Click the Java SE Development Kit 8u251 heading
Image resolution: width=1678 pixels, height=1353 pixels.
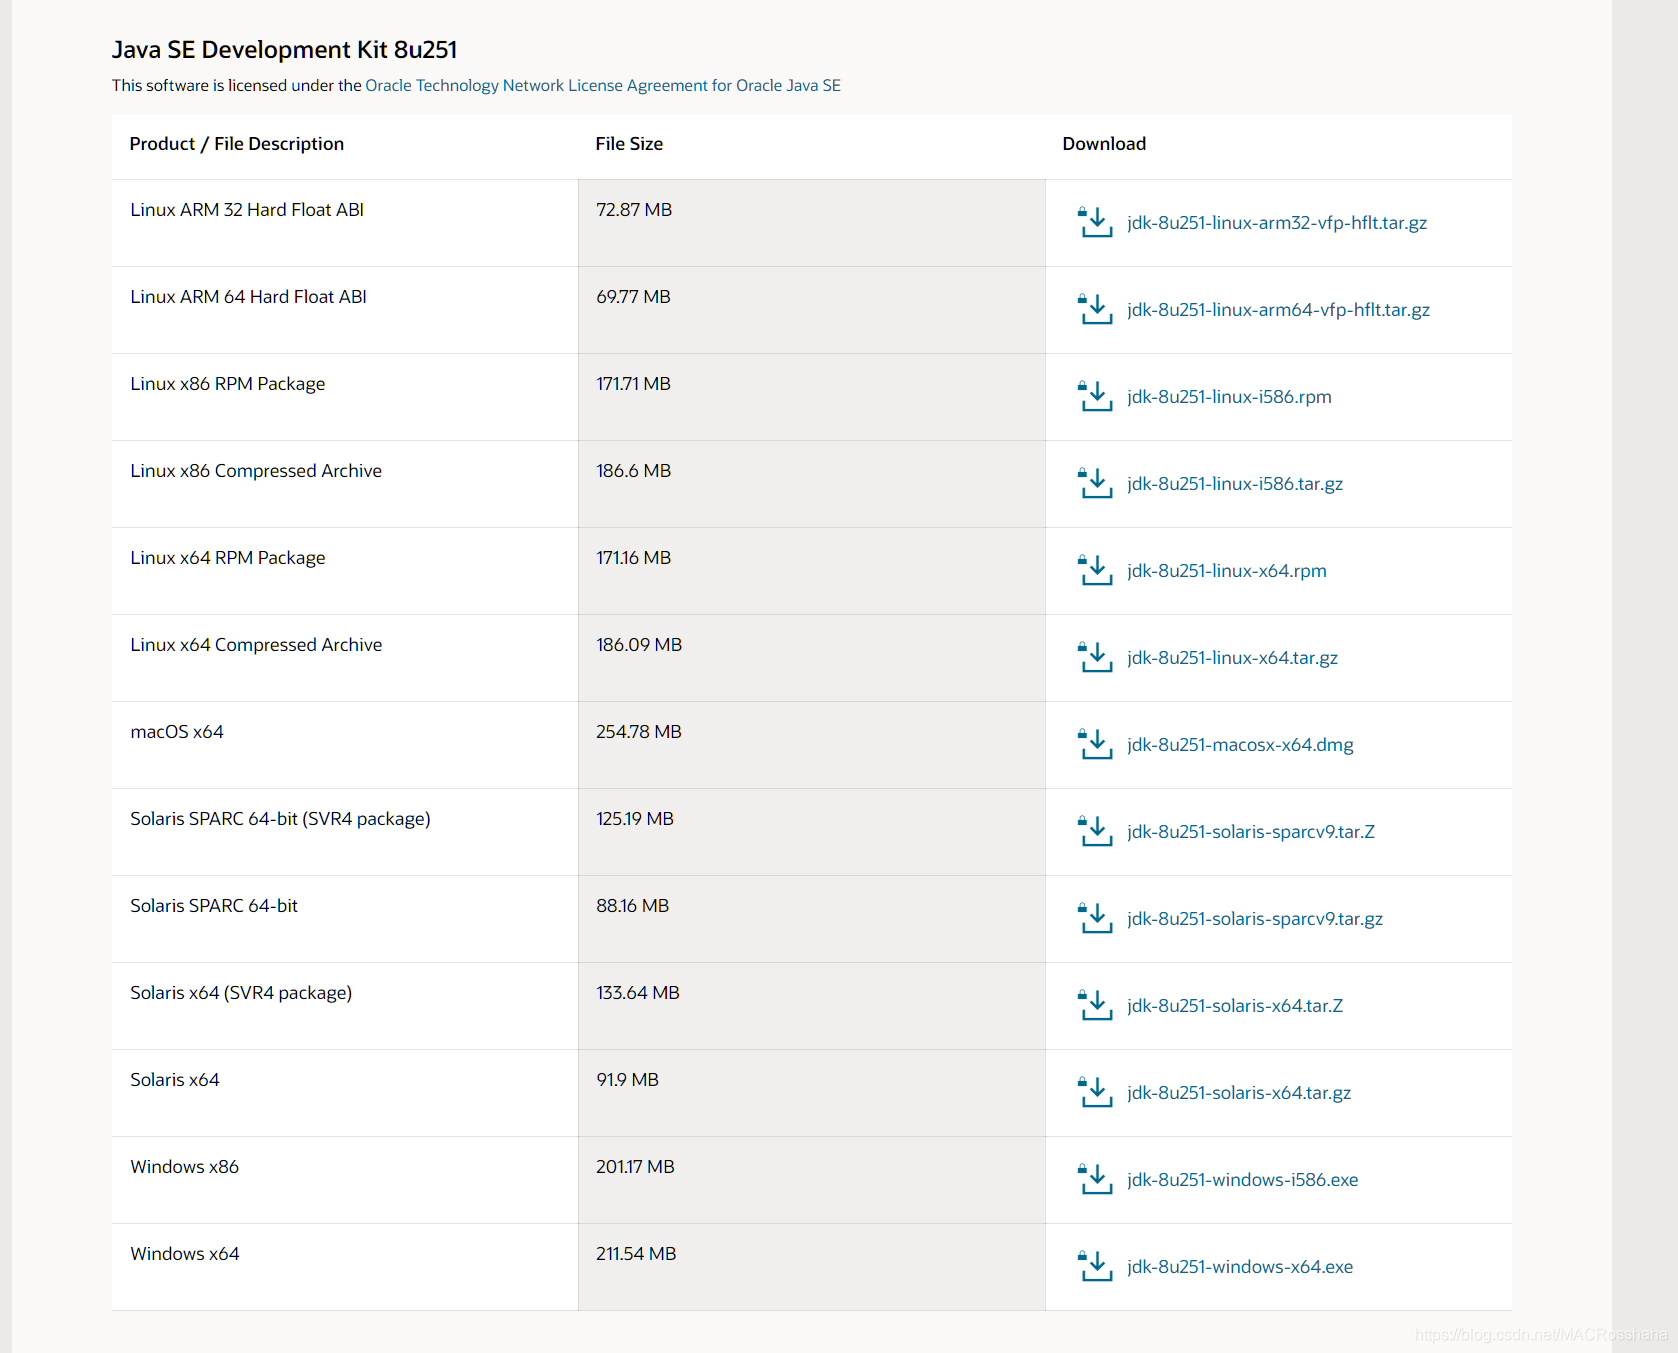coord(285,50)
